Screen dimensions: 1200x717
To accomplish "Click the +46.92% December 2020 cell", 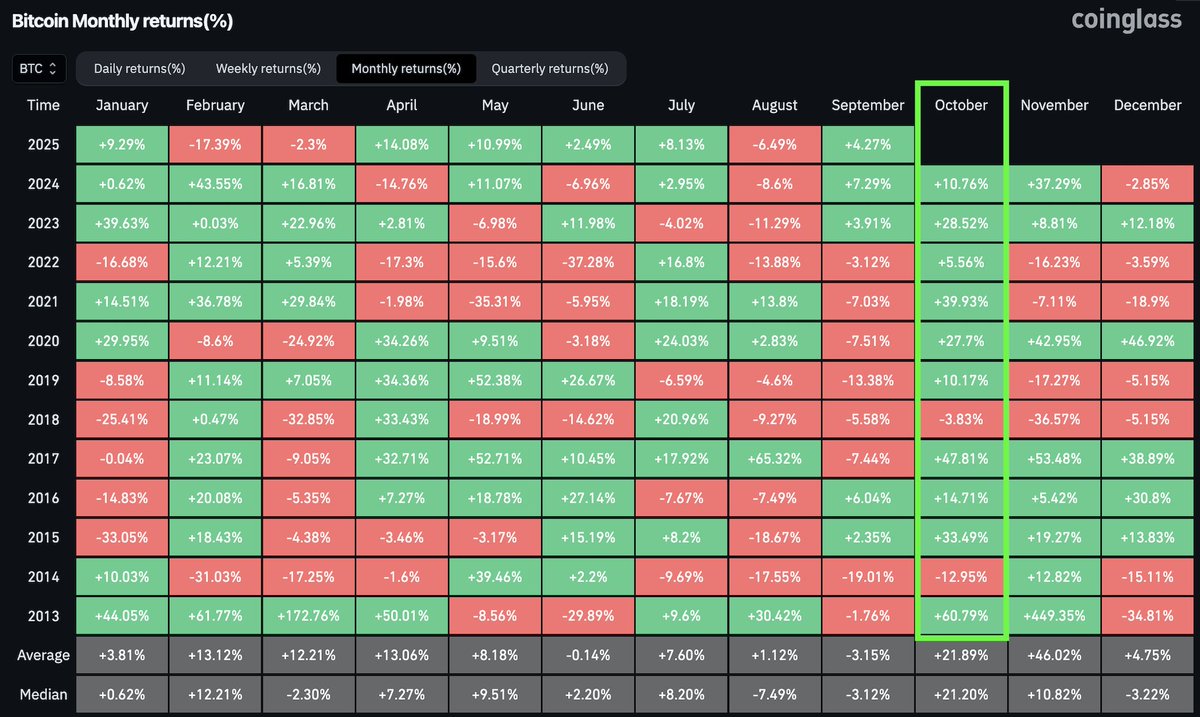I will [1147, 341].
